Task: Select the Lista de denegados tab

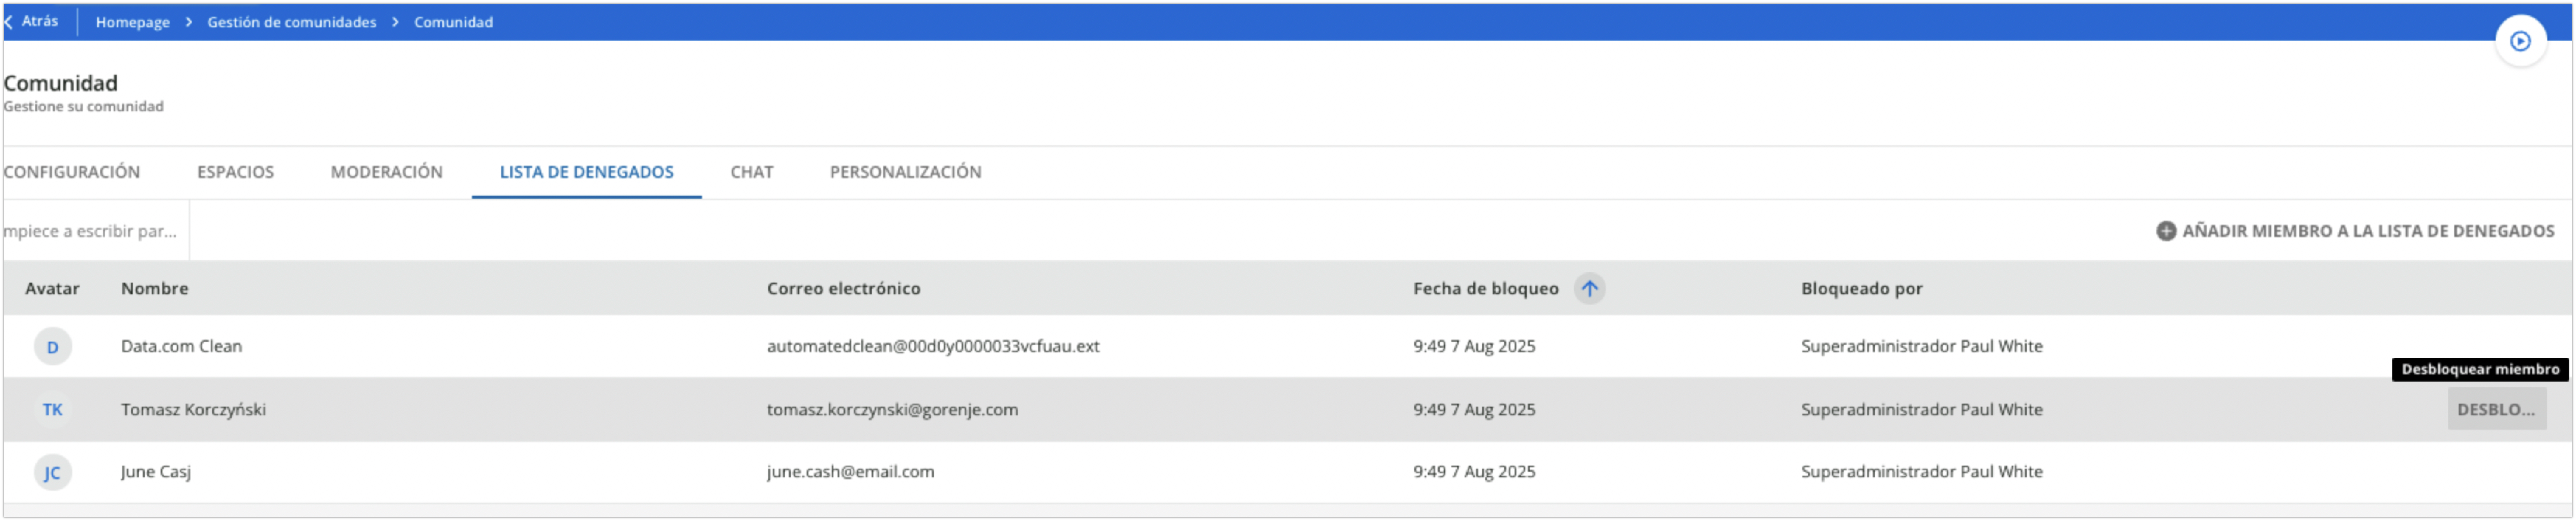Action: [x=586, y=172]
